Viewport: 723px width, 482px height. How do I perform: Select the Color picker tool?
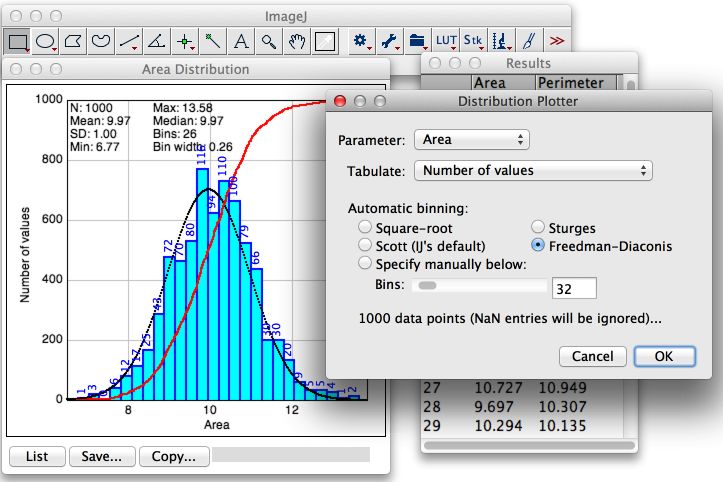coord(325,42)
